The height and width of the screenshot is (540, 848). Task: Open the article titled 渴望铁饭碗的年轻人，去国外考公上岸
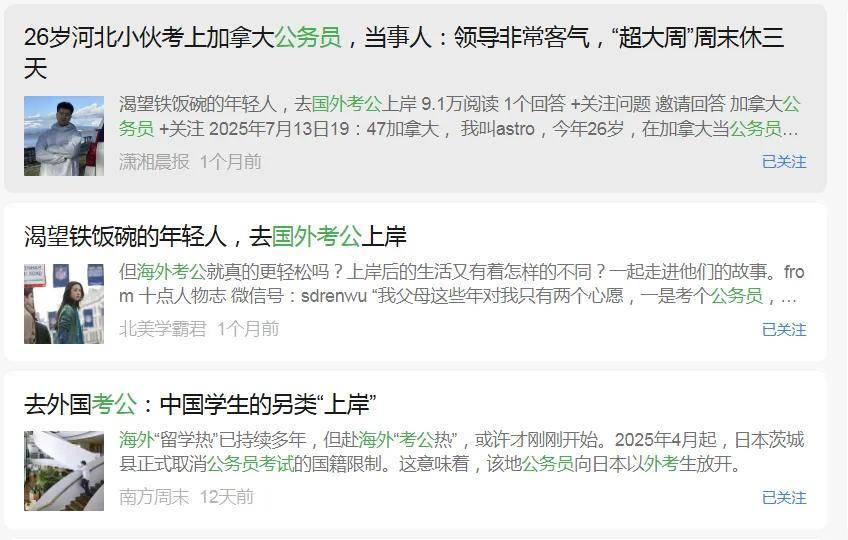pos(215,236)
